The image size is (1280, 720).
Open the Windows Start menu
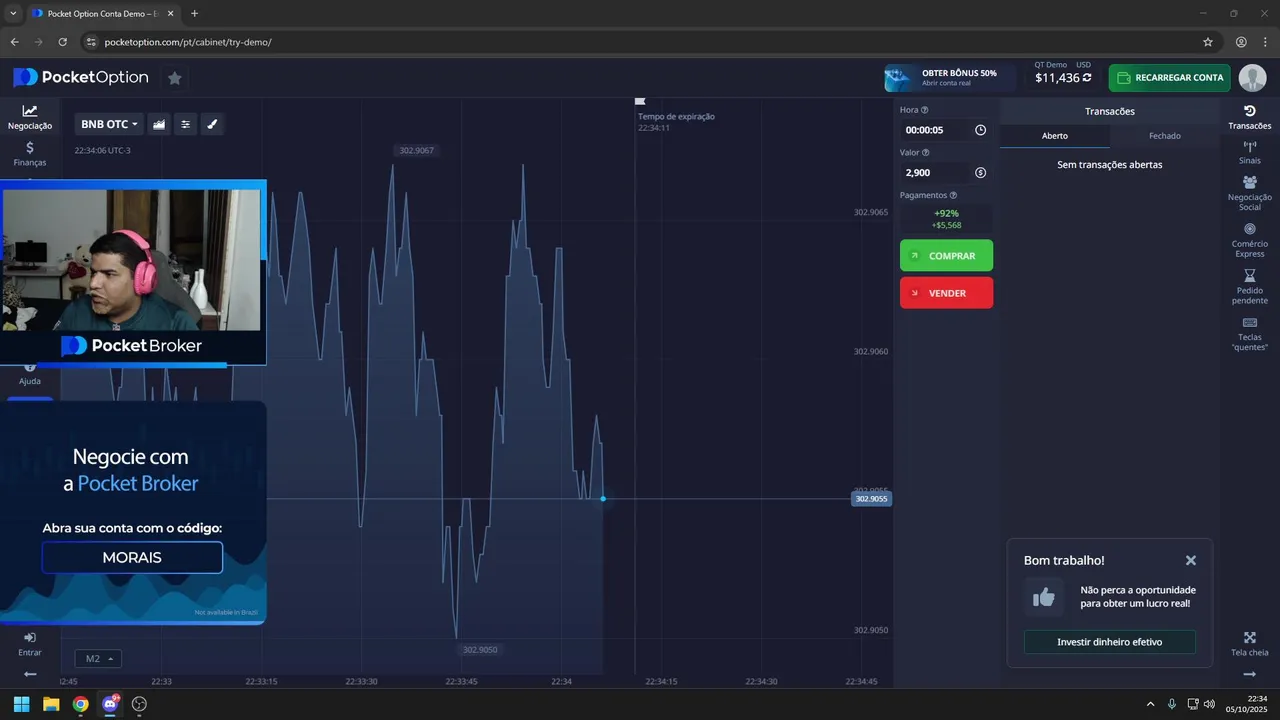pyautogui.click(x=21, y=704)
